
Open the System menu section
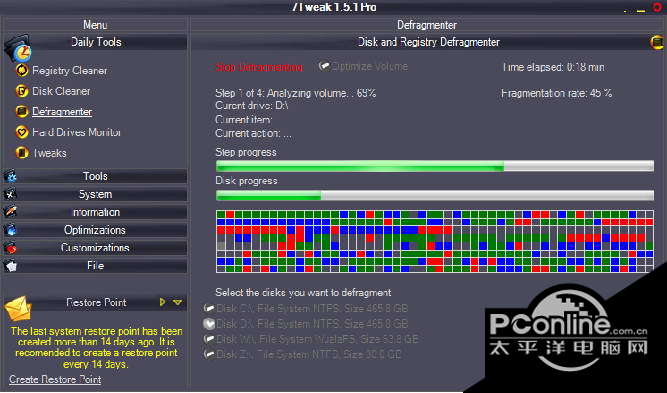point(95,194)
